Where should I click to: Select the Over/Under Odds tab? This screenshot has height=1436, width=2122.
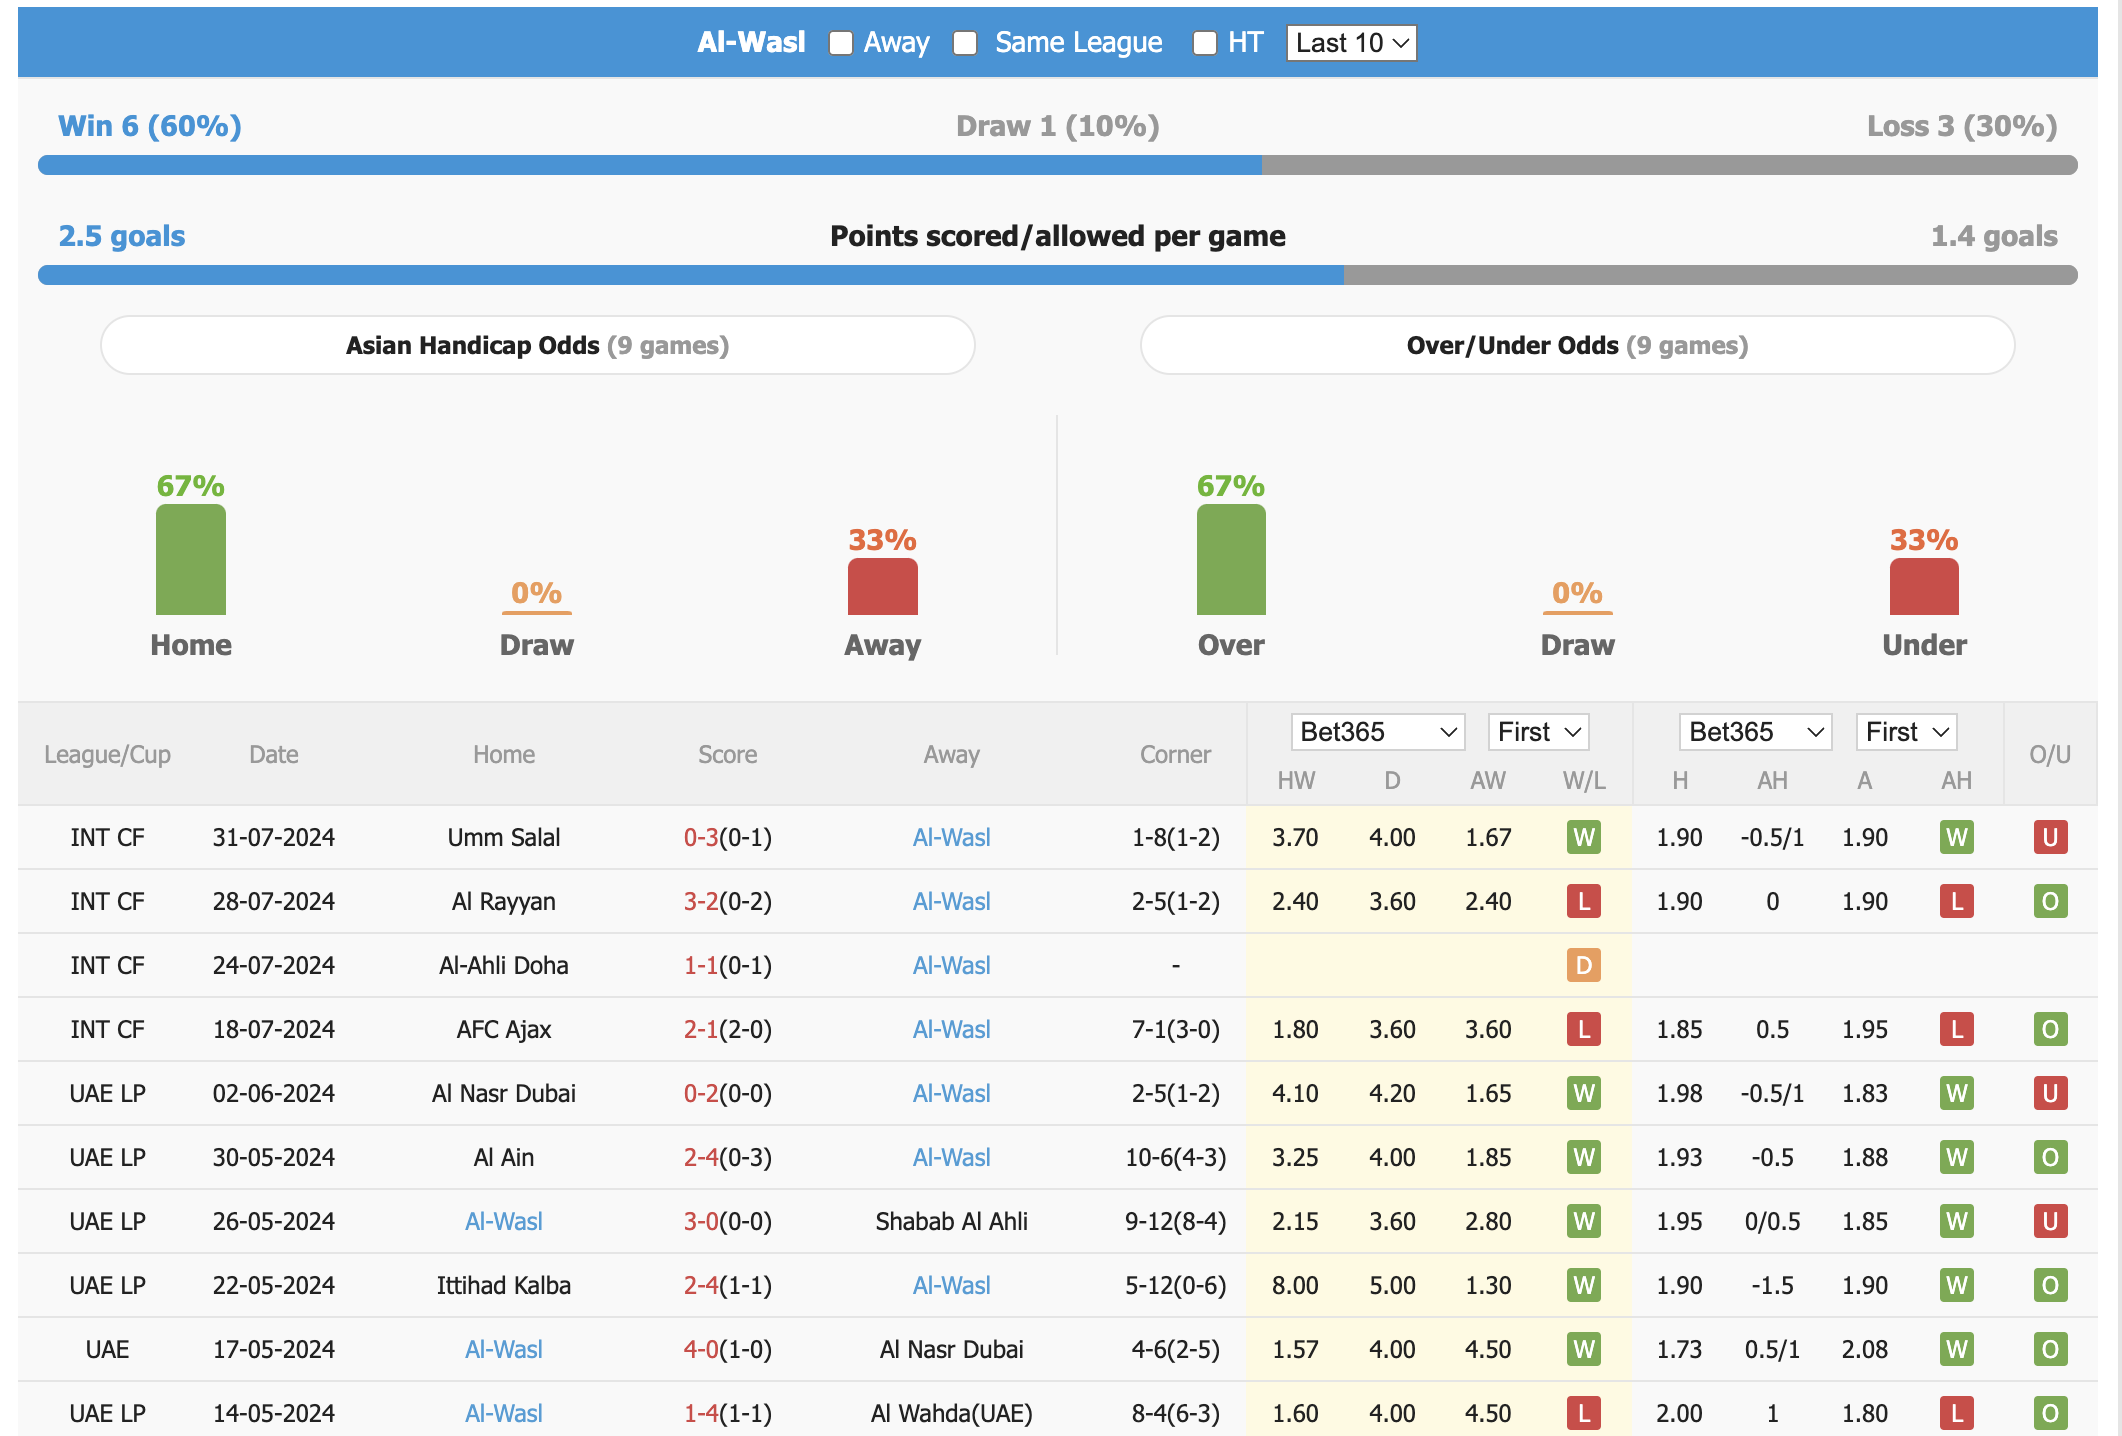tap(1577, 345)
